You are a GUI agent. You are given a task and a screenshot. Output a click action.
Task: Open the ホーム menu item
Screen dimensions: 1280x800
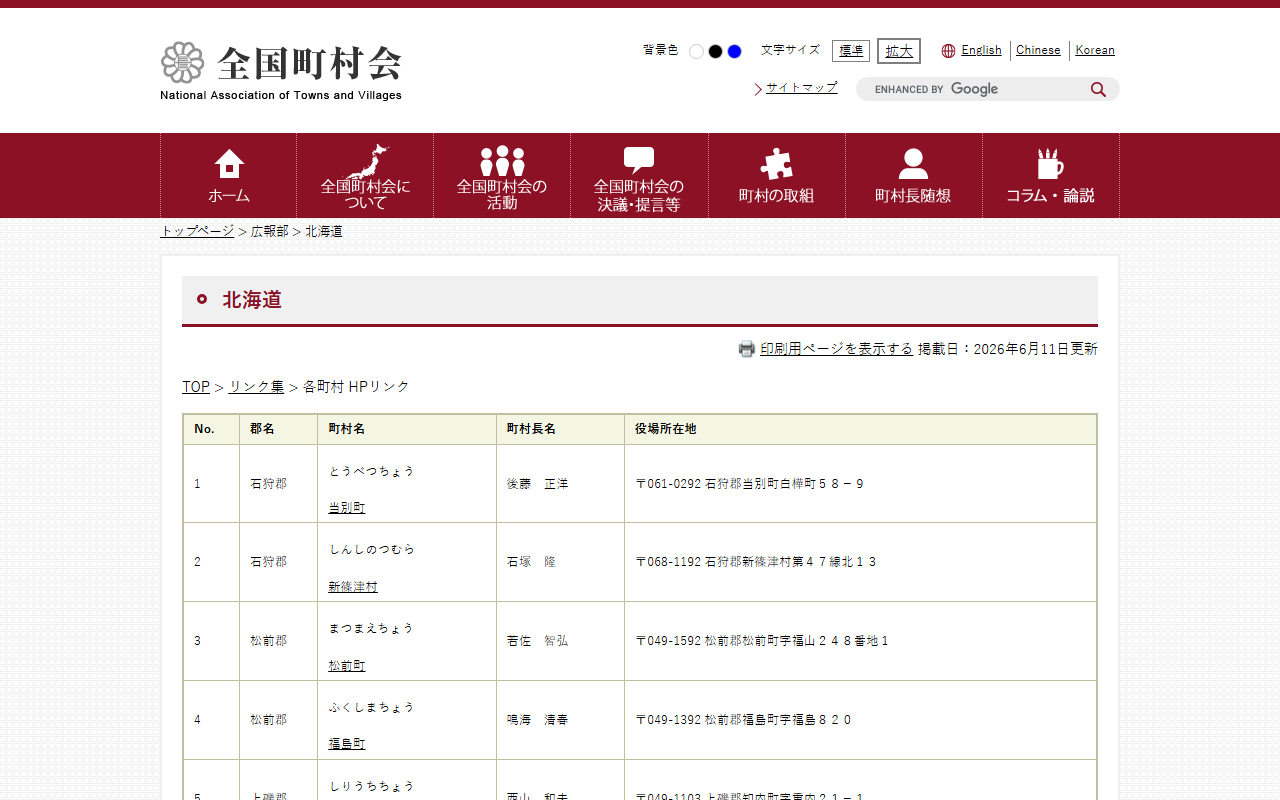click(x=229, y=176)
